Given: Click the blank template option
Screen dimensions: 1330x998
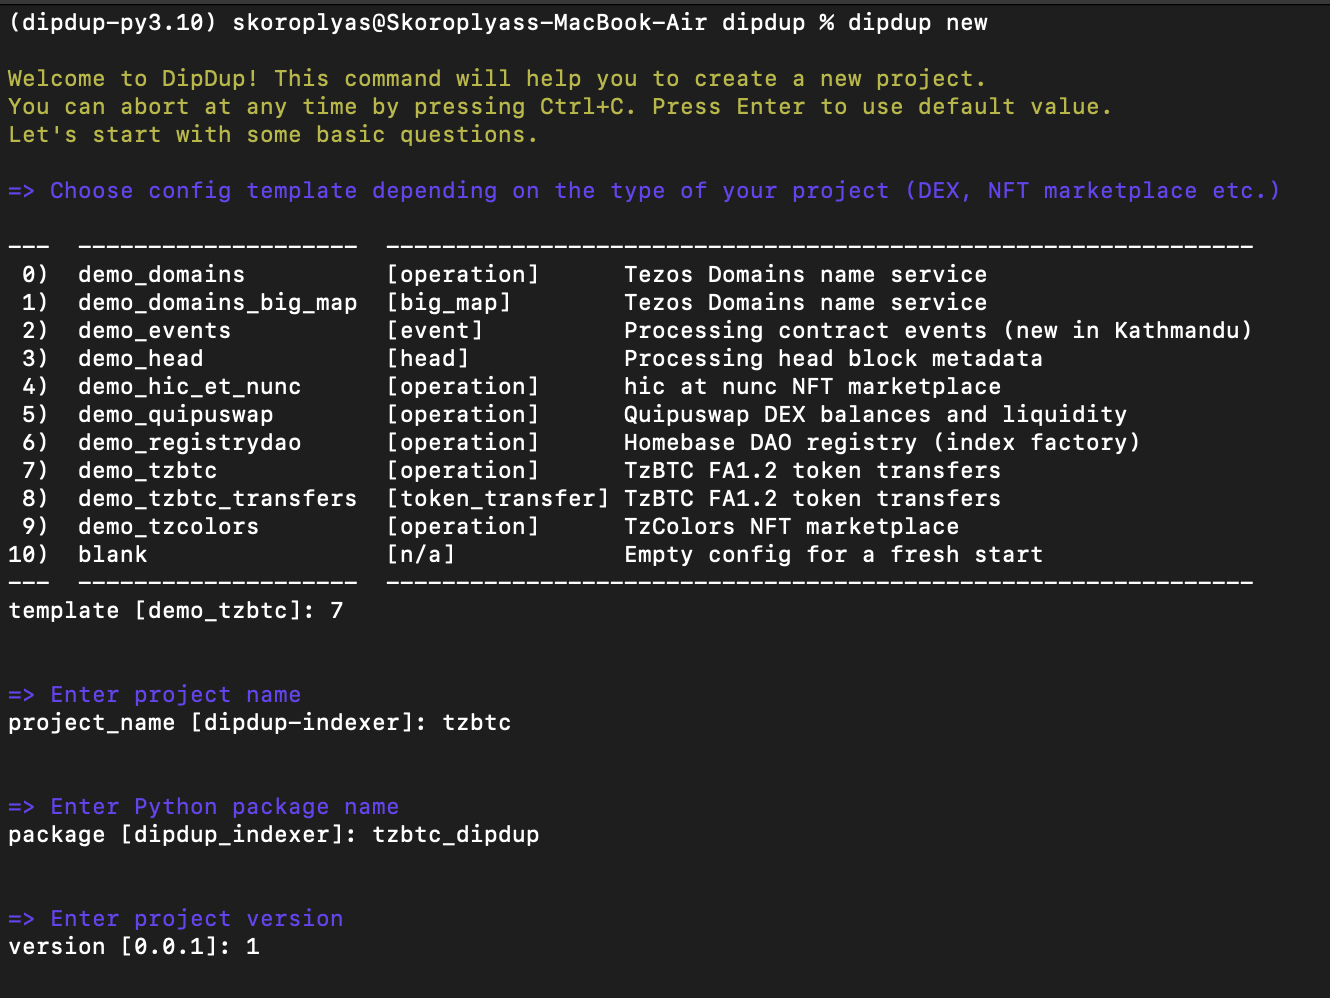Looking at the screenshot, I should click(112, 555).
